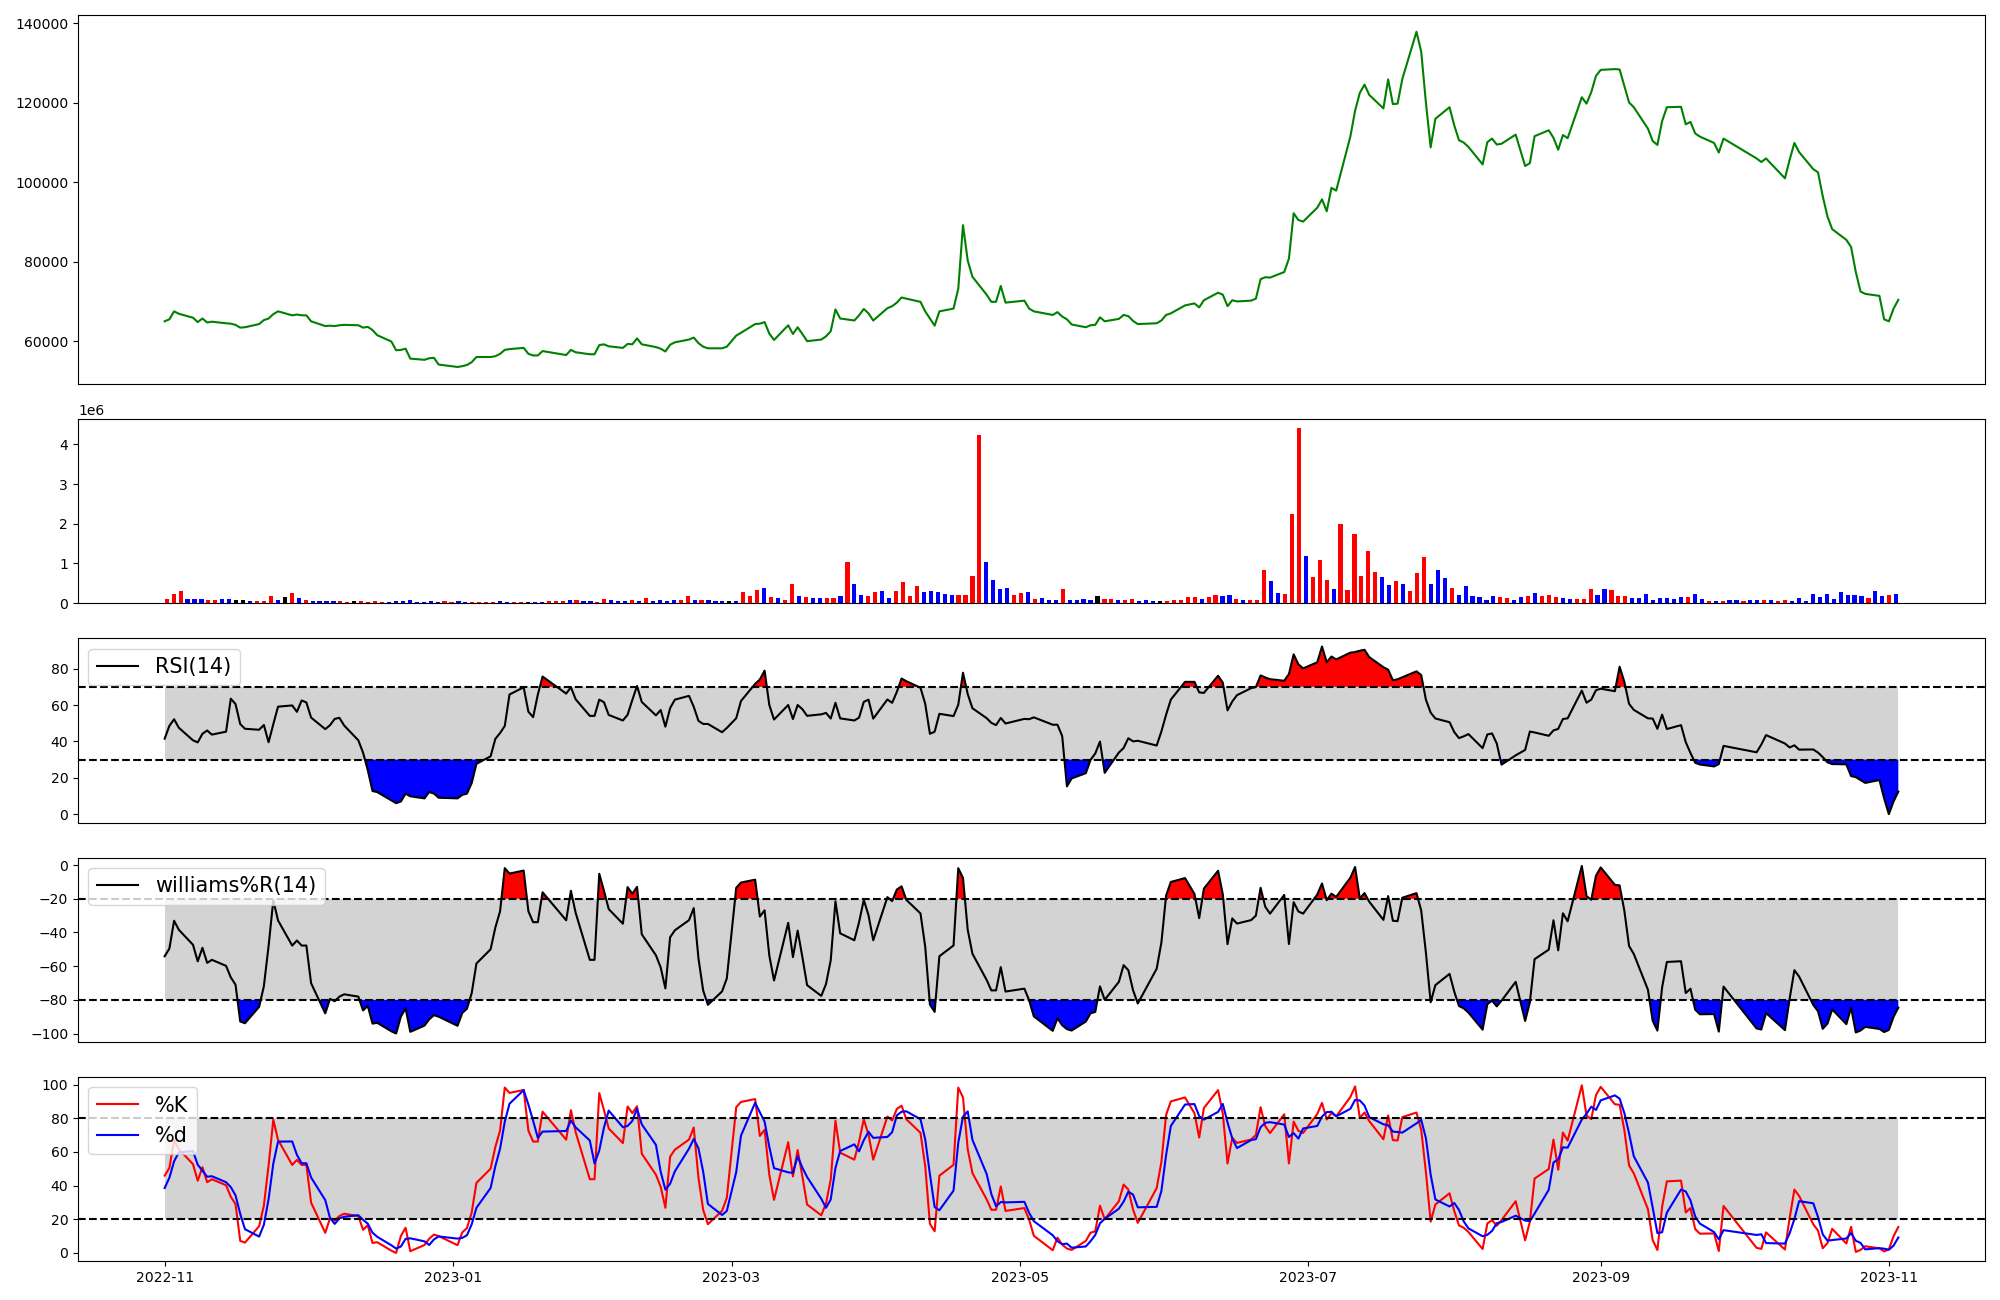Click the price chart peak near 2023-07

tap(1416, 33)
